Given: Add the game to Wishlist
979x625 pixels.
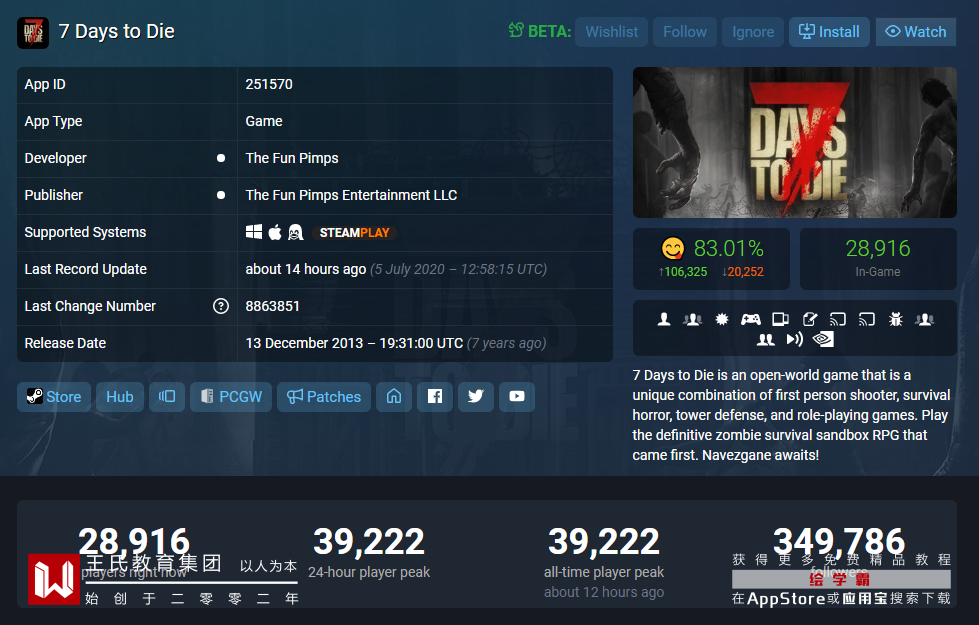Looking at the screenshot, I should tap(611, 32).
